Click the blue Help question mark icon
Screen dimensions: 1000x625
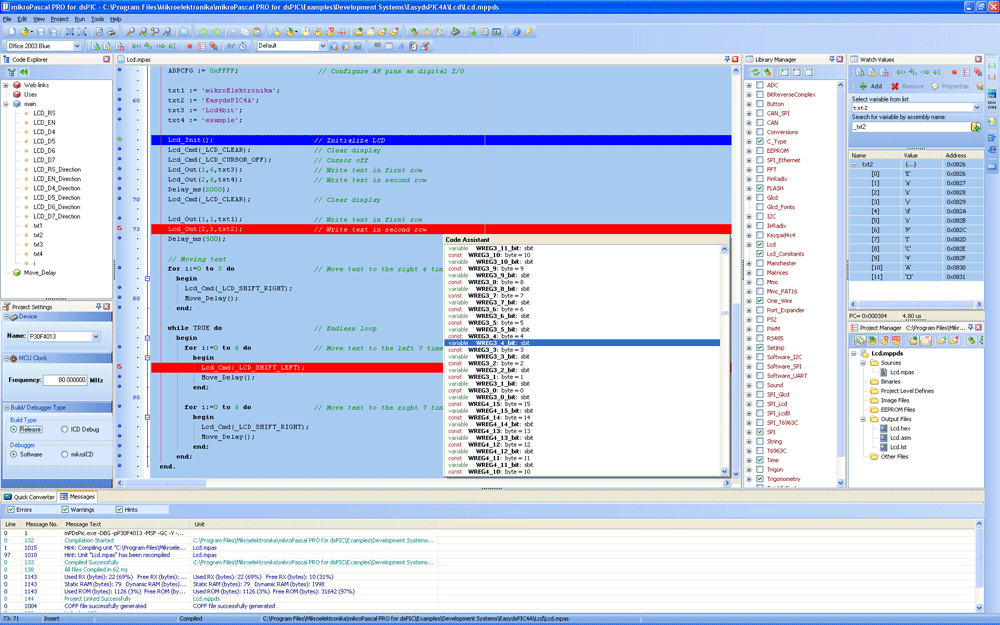click(517, 31)
